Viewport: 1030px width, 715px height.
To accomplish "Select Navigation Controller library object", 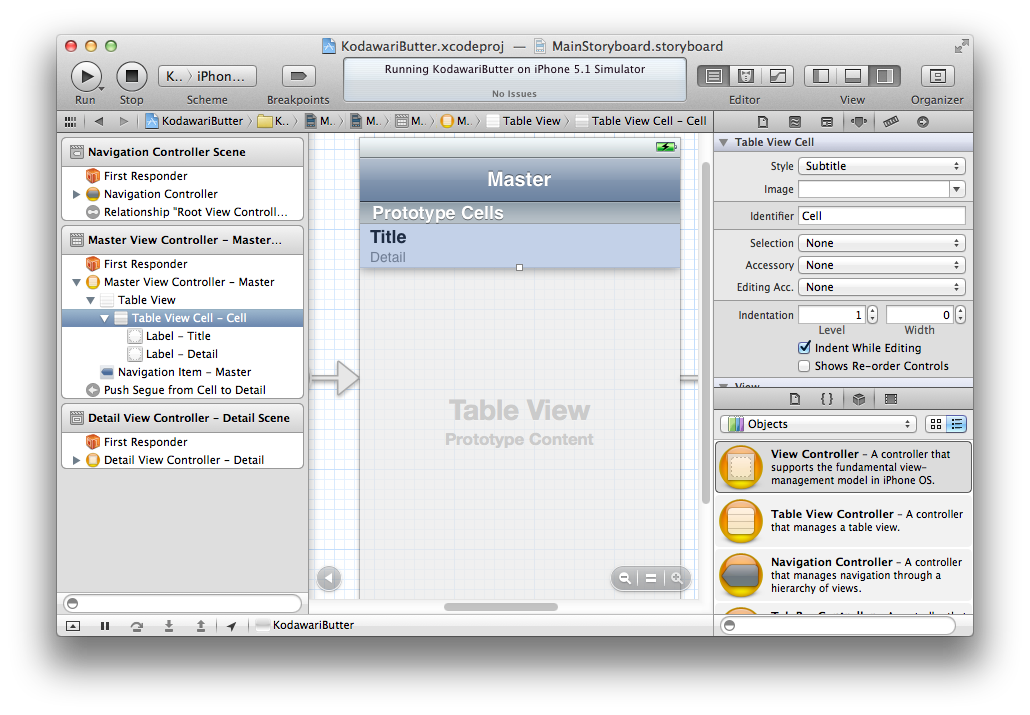I will (843, 575).
